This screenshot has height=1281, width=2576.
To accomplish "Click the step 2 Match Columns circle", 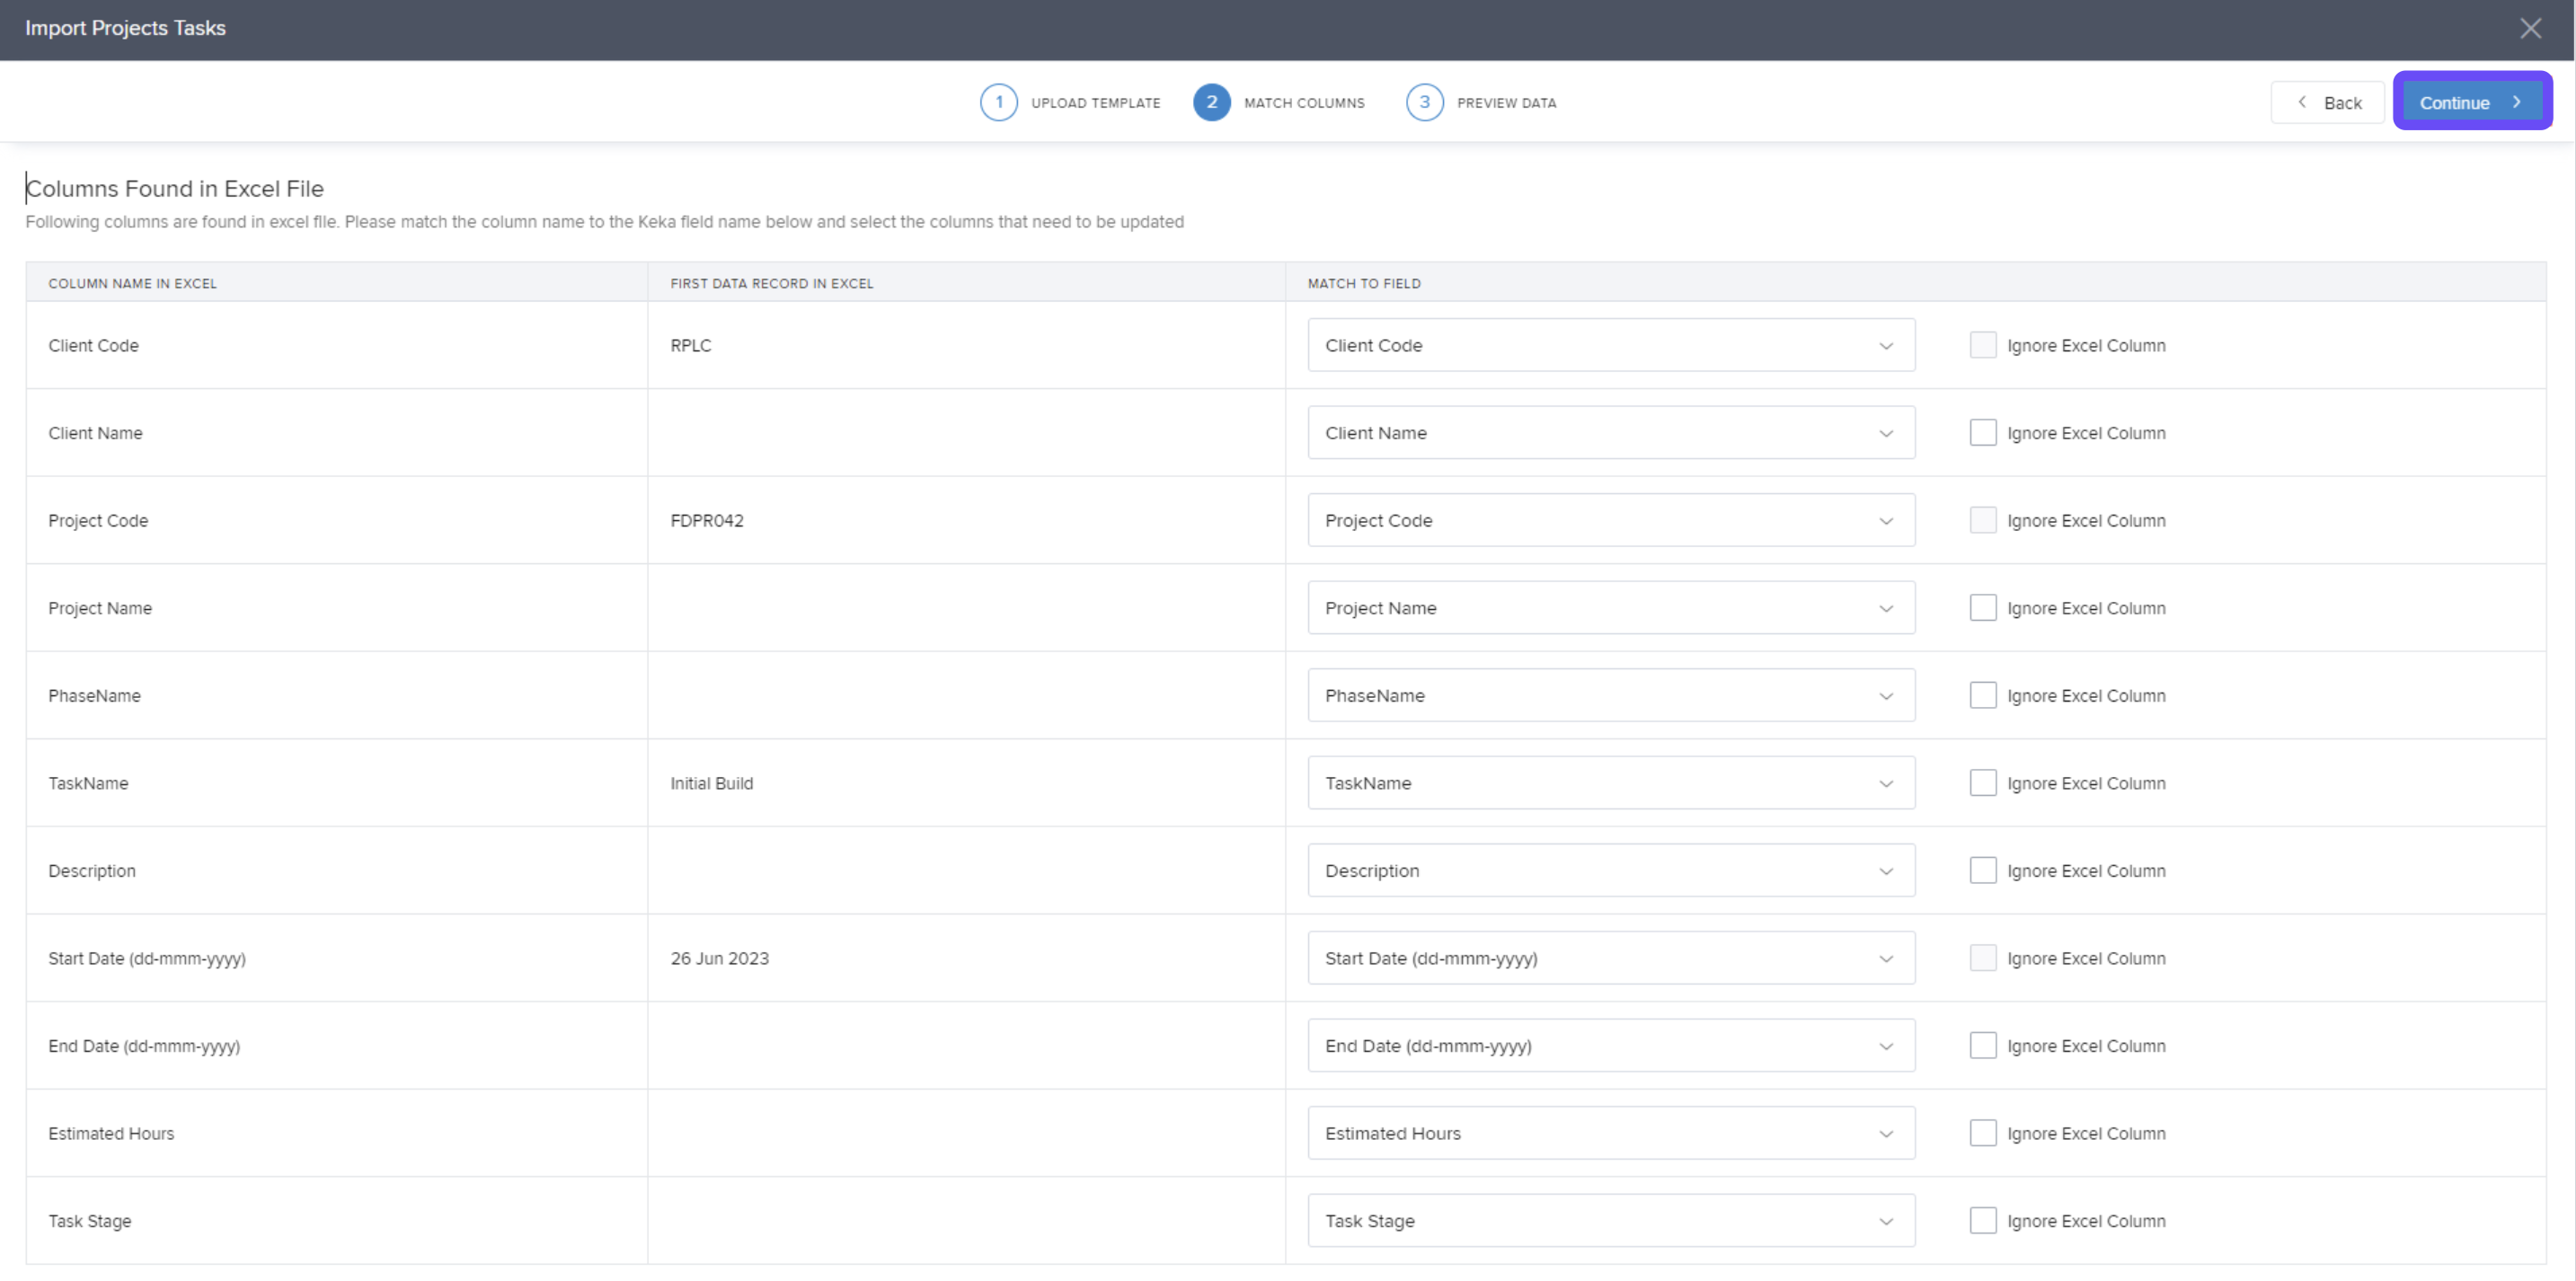I will tap(1211, 102).
